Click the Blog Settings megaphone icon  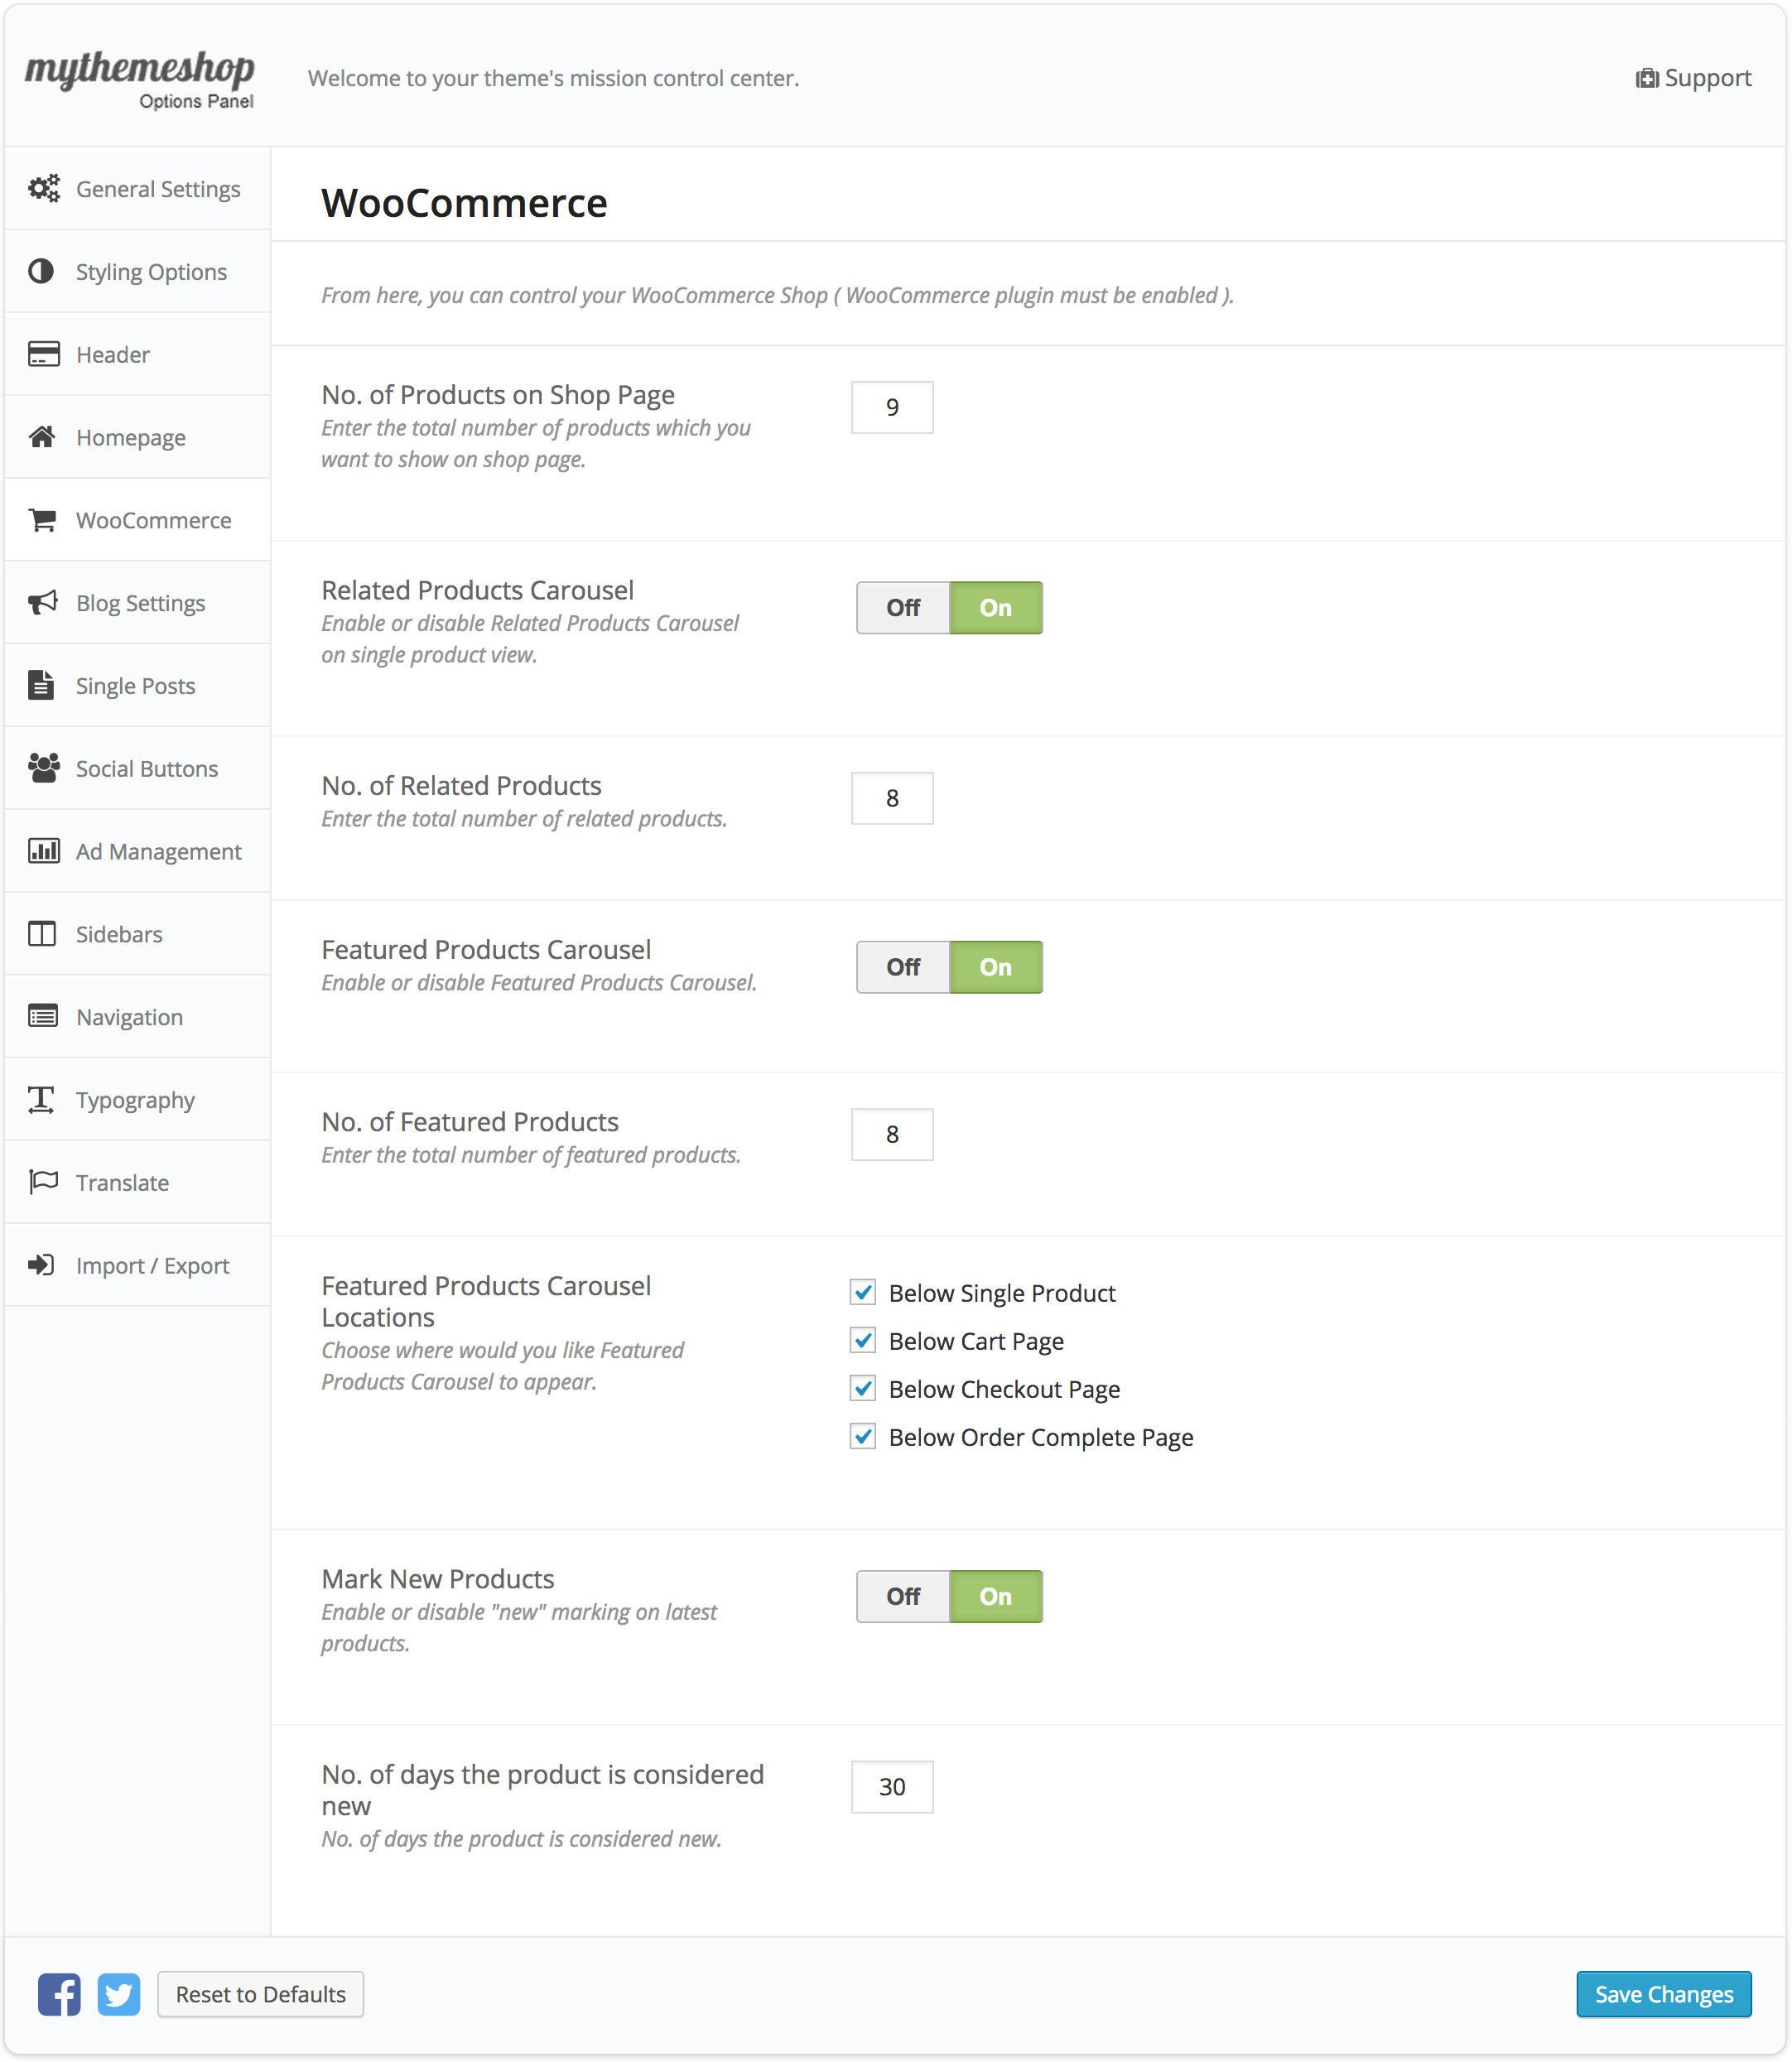coord(41,602)
